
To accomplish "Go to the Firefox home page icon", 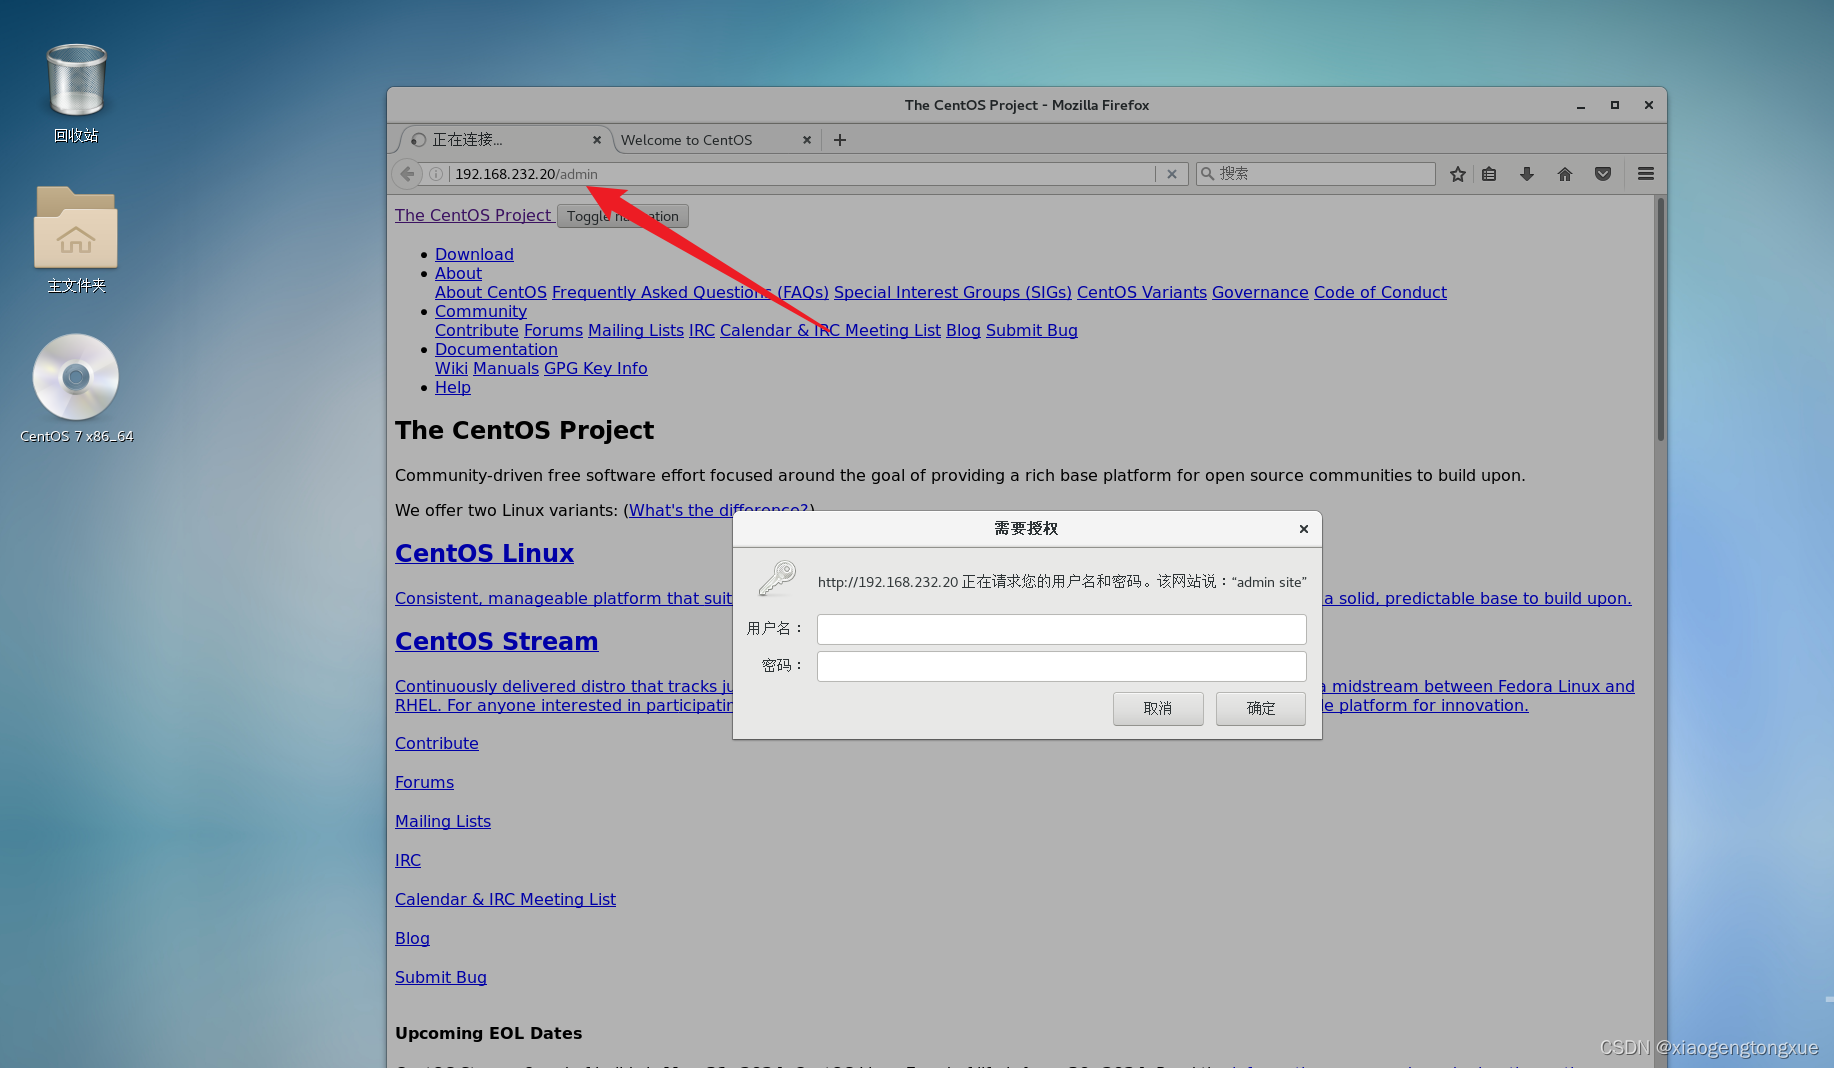I will coord(1565,174).
